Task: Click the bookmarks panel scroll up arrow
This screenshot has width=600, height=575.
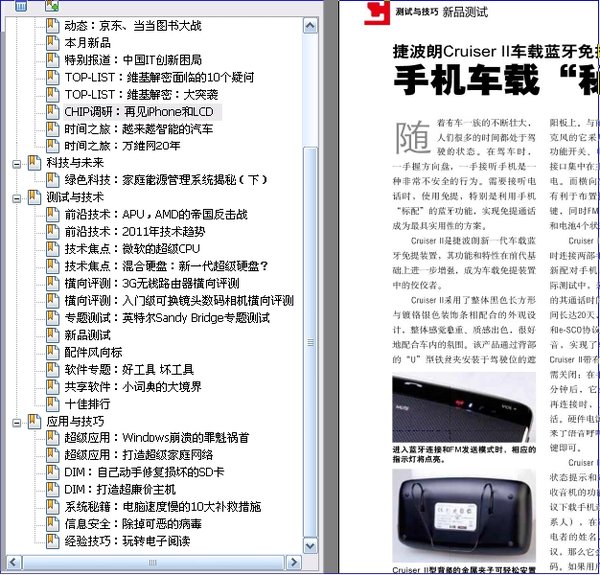Action: (310, 26)
